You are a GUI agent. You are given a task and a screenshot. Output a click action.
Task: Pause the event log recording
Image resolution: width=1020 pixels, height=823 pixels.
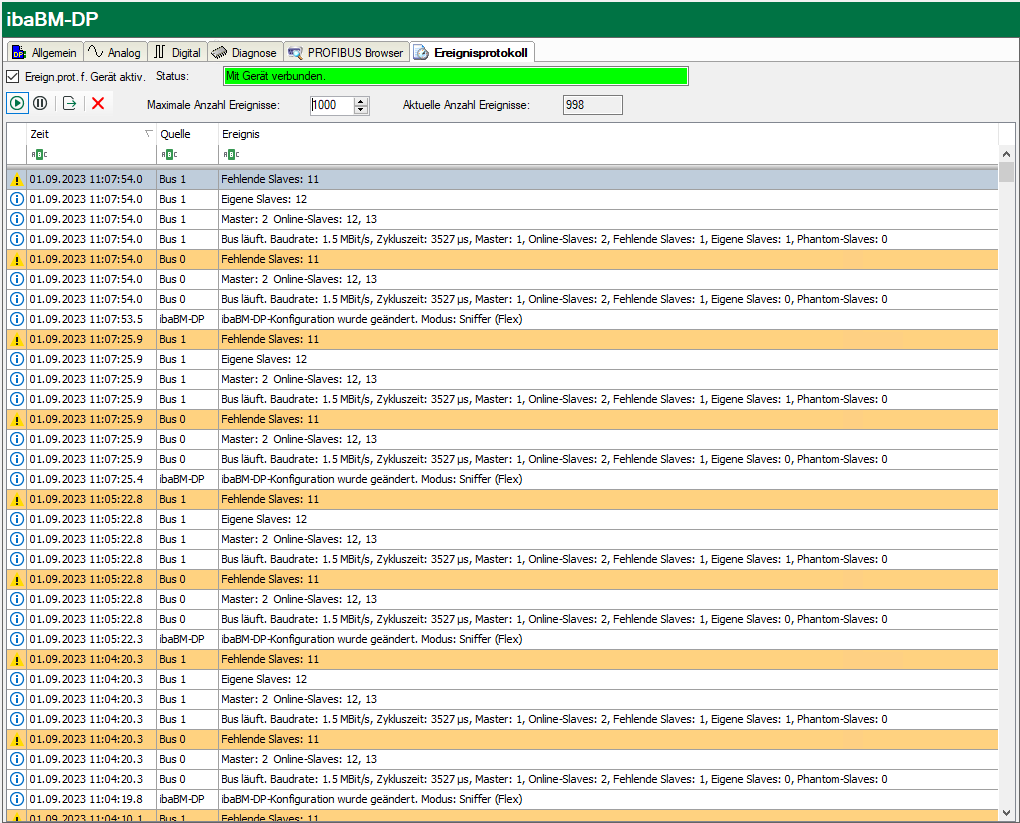click(40, 103)
